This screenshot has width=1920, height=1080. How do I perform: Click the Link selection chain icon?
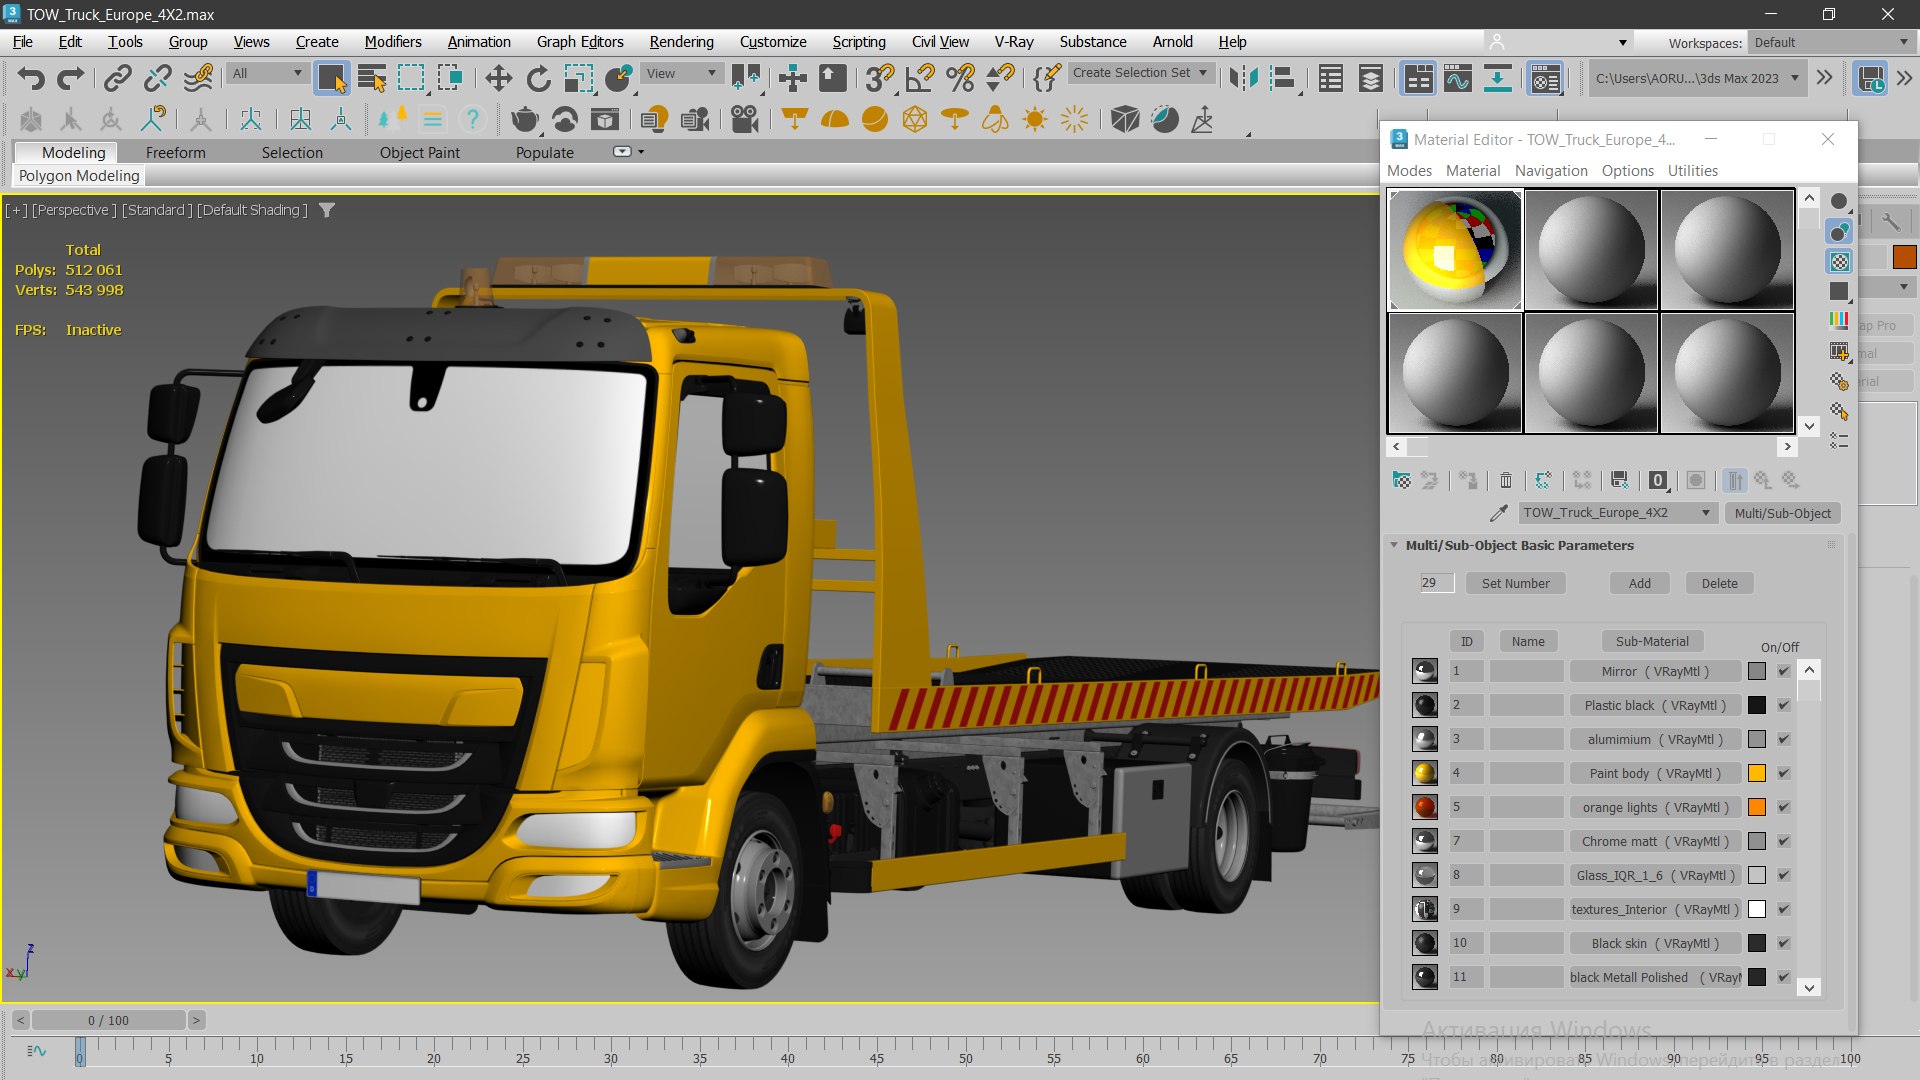click(x=118, y=78)
